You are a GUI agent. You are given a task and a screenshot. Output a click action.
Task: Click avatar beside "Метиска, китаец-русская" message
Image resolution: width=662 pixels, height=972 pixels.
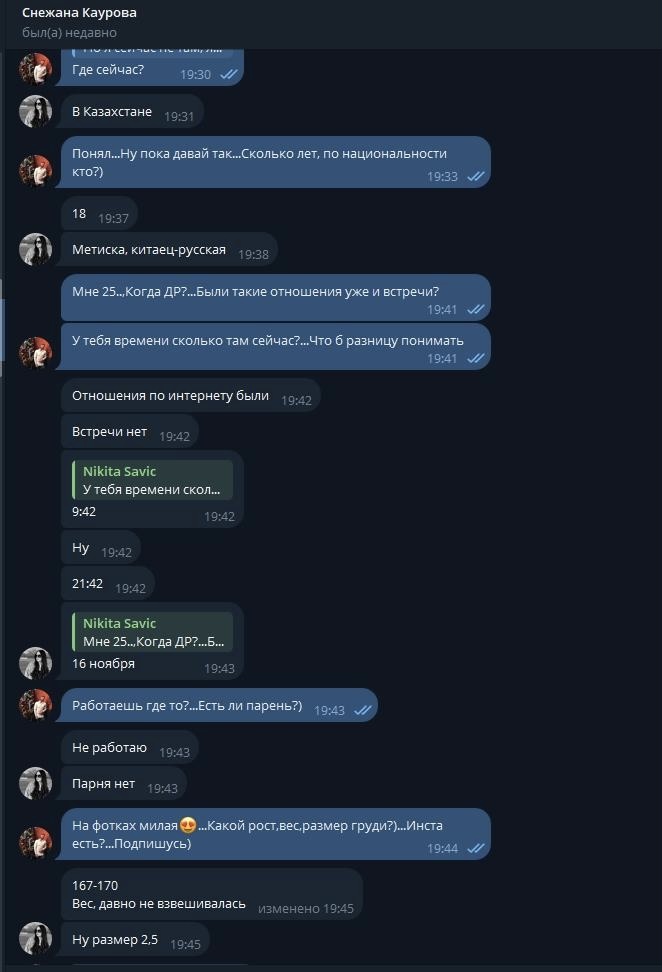click(x=36, y=249)
